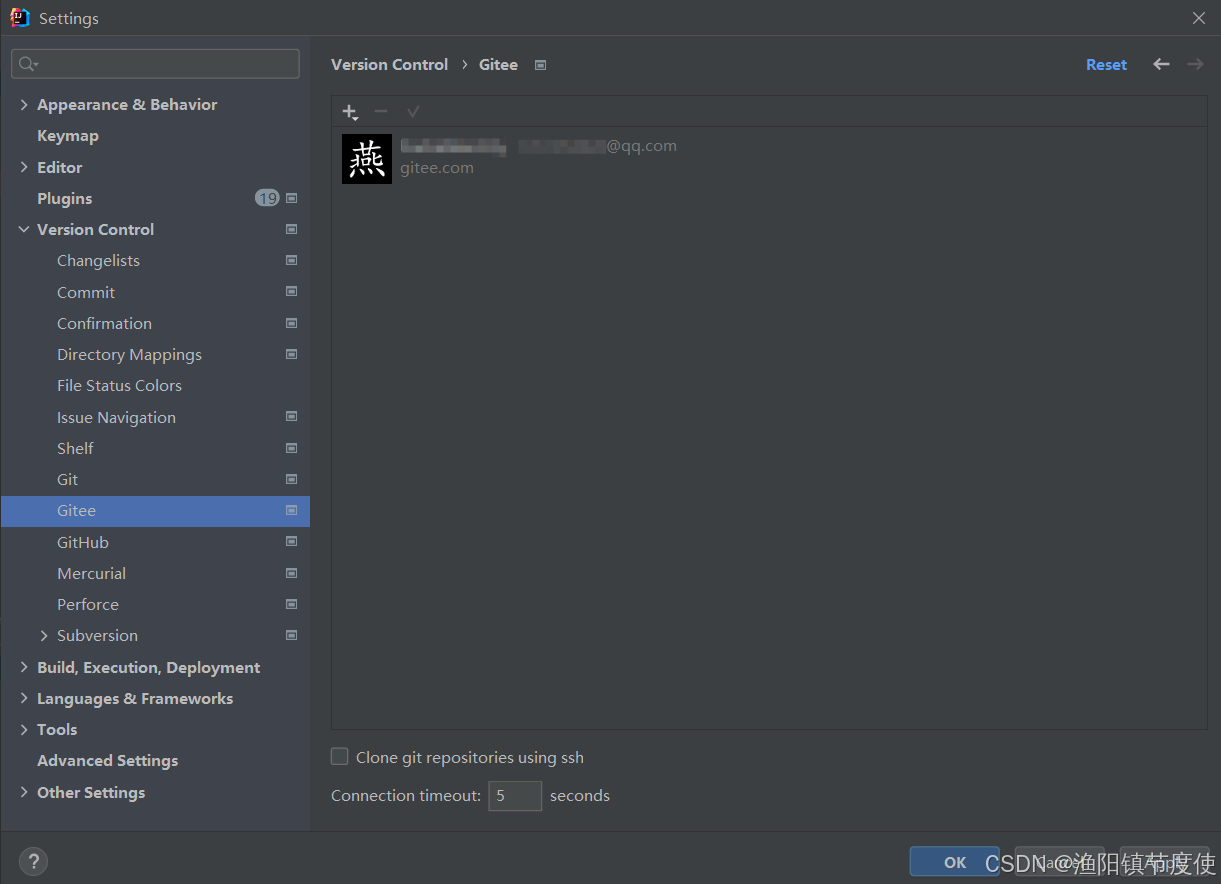The image size is (1221, 884).
Task: Click the project icon on Mercurial row
Action: 291,573
